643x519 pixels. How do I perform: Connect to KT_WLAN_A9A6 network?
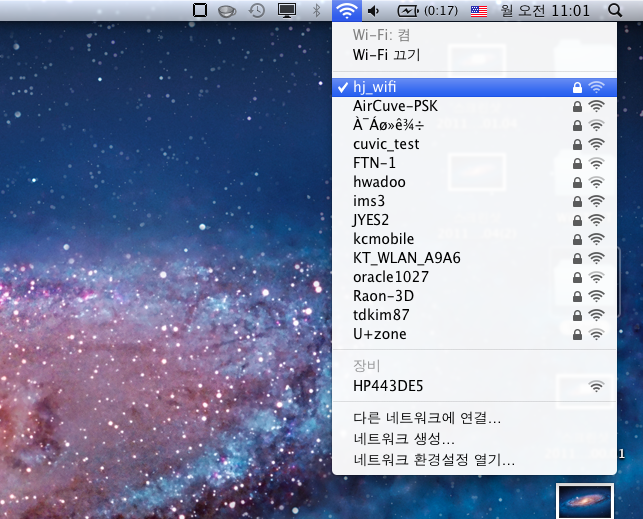(474, 258)
